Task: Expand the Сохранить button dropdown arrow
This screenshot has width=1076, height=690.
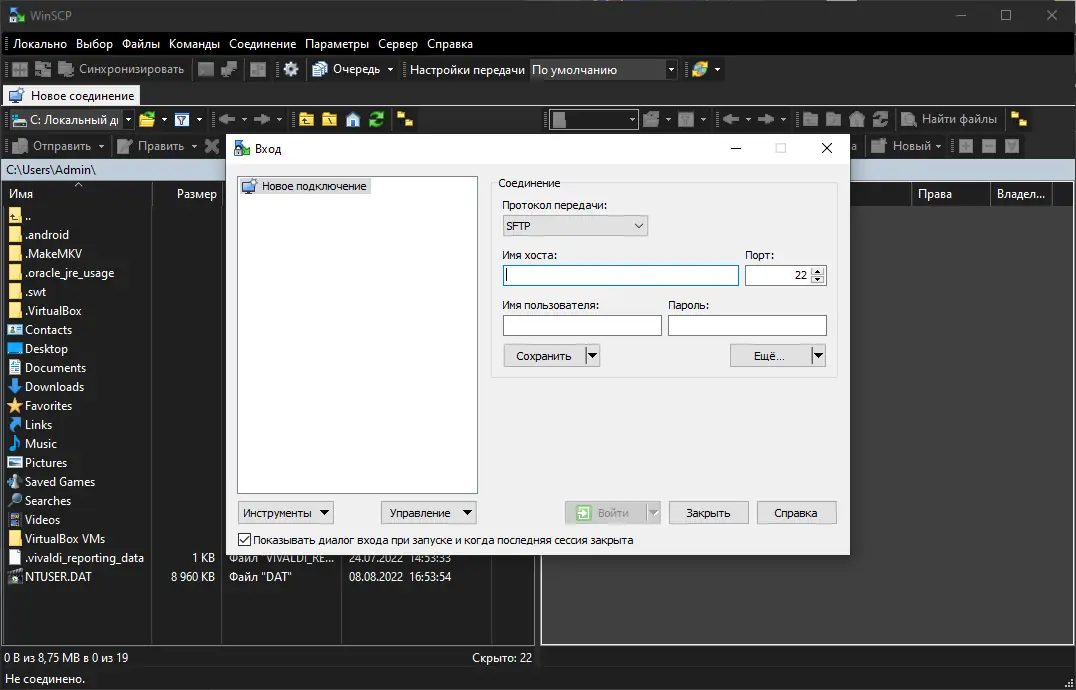Action: [x=592, y=355]
